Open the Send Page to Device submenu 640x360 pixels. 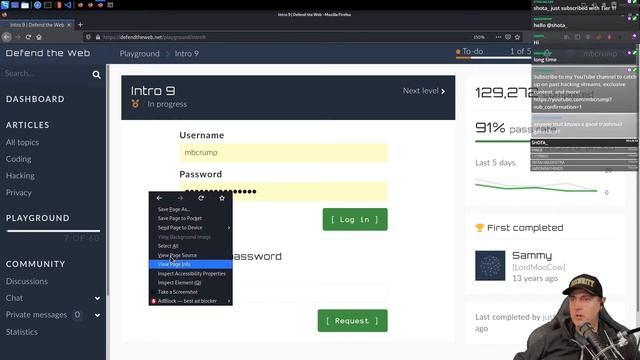point(191,228)
